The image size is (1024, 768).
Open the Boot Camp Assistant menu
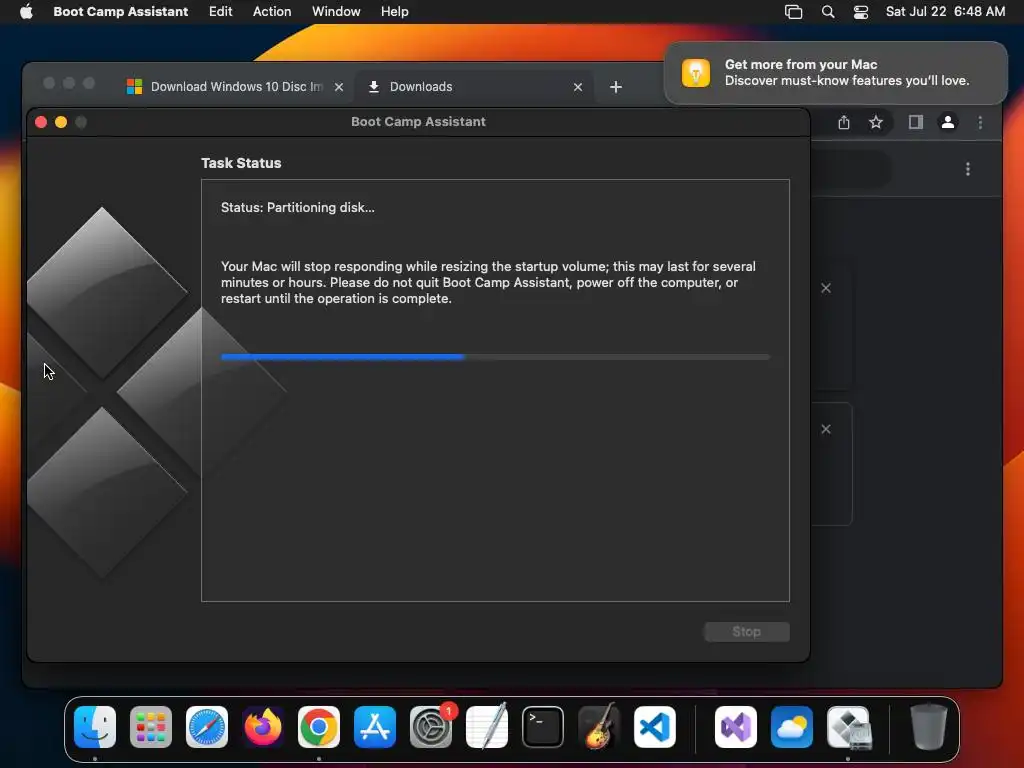pyautogui.click(x=121, y=12)
